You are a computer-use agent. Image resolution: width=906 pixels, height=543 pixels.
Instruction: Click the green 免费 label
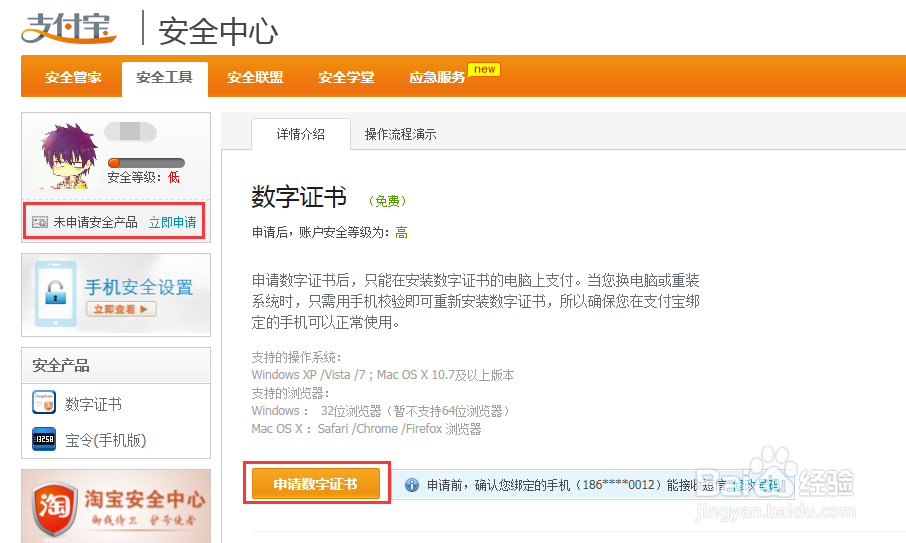(x=388, y=201)
